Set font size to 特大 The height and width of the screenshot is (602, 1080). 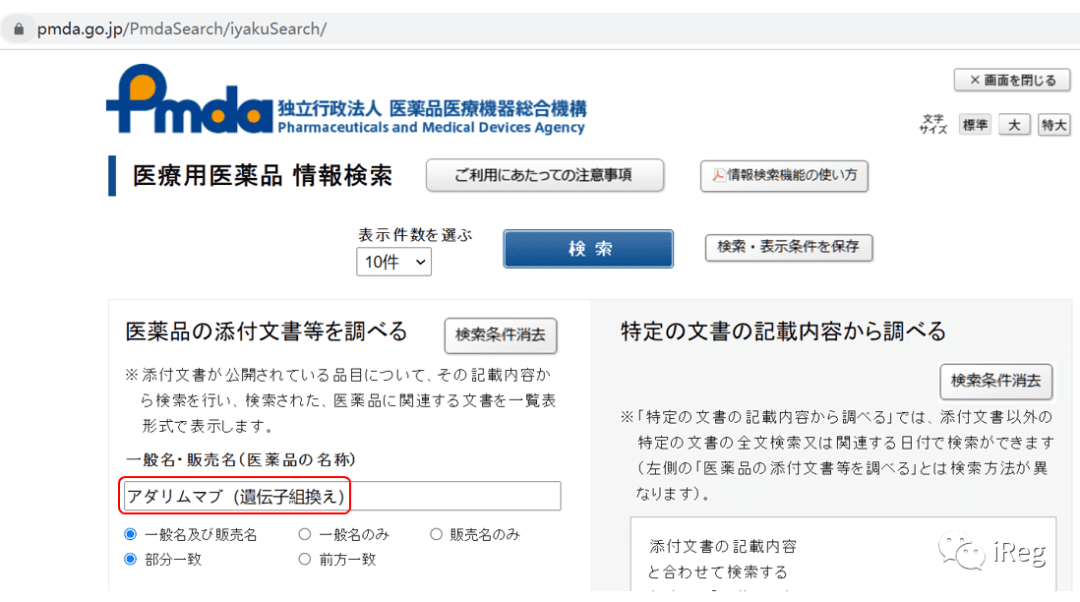click(1054, 125)
